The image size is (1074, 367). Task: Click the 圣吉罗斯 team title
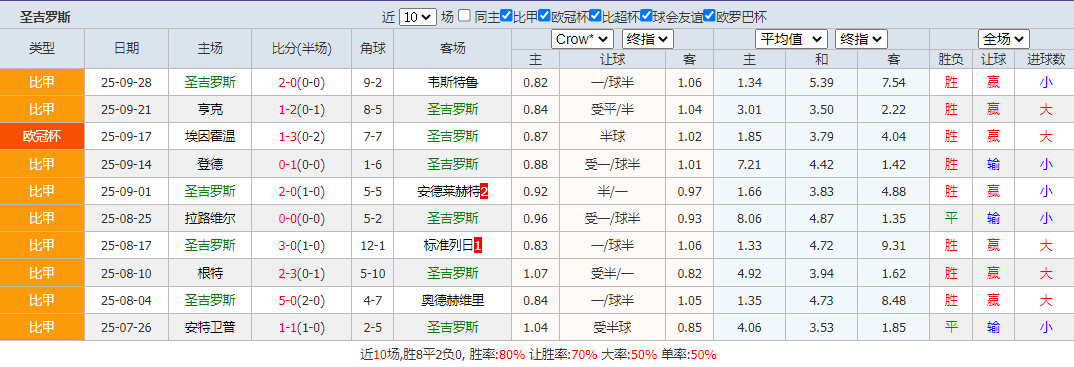tap(45, 17)
